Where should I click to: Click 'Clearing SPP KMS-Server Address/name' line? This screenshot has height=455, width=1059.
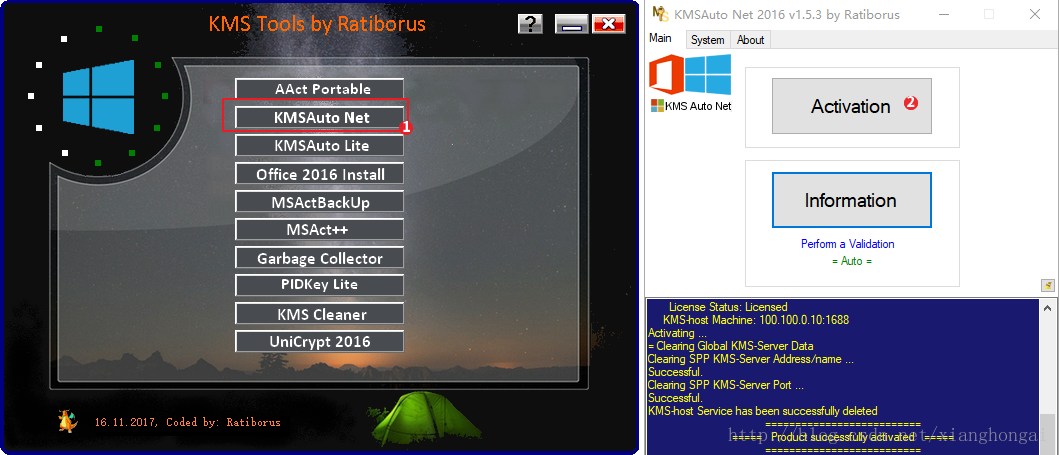click(750, 359)
